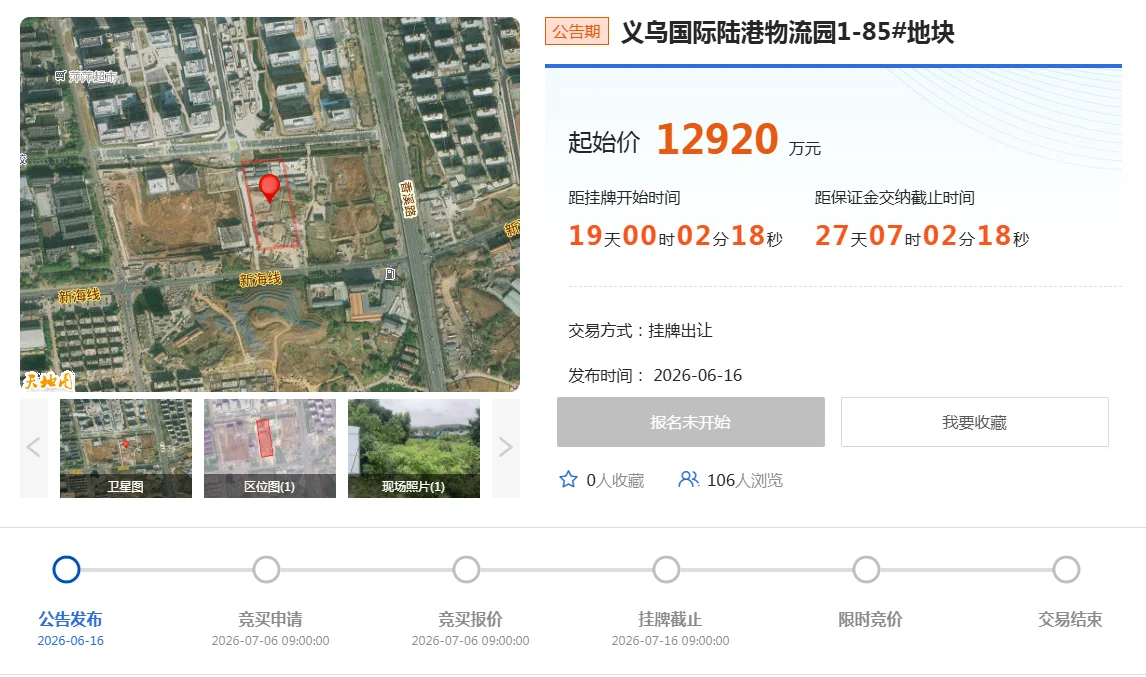Click the viewers people icon
The width and height of the screenshot is (1146, 677).
coord(688,480)
